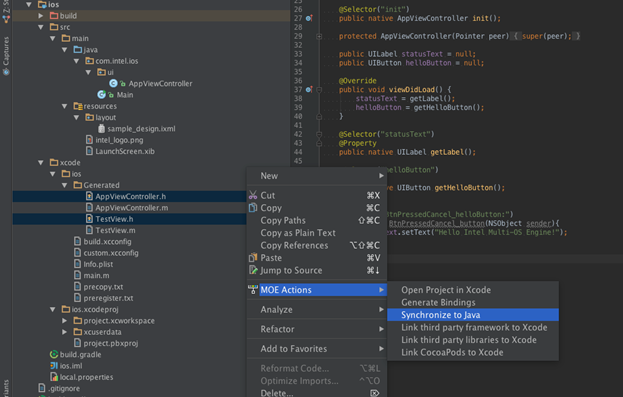Viewport: 623px width, 397px height.
Task: Toggle the code fold marker on line 42
Action: point(319,134)
